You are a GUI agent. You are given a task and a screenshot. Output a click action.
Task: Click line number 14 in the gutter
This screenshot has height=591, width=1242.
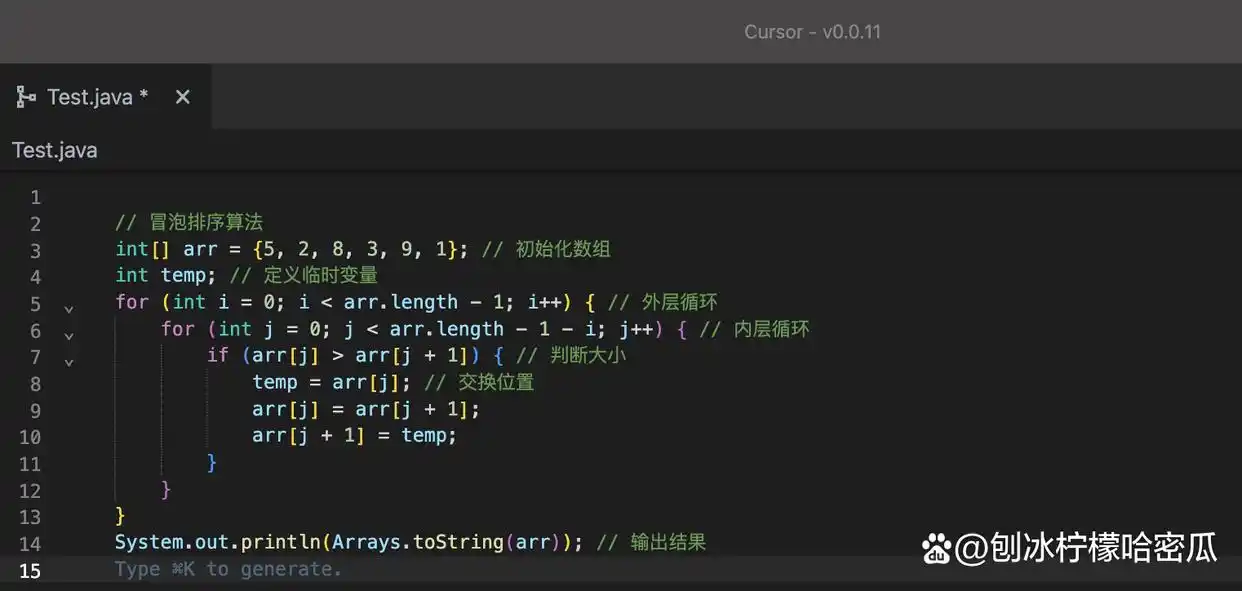point(30,543)
